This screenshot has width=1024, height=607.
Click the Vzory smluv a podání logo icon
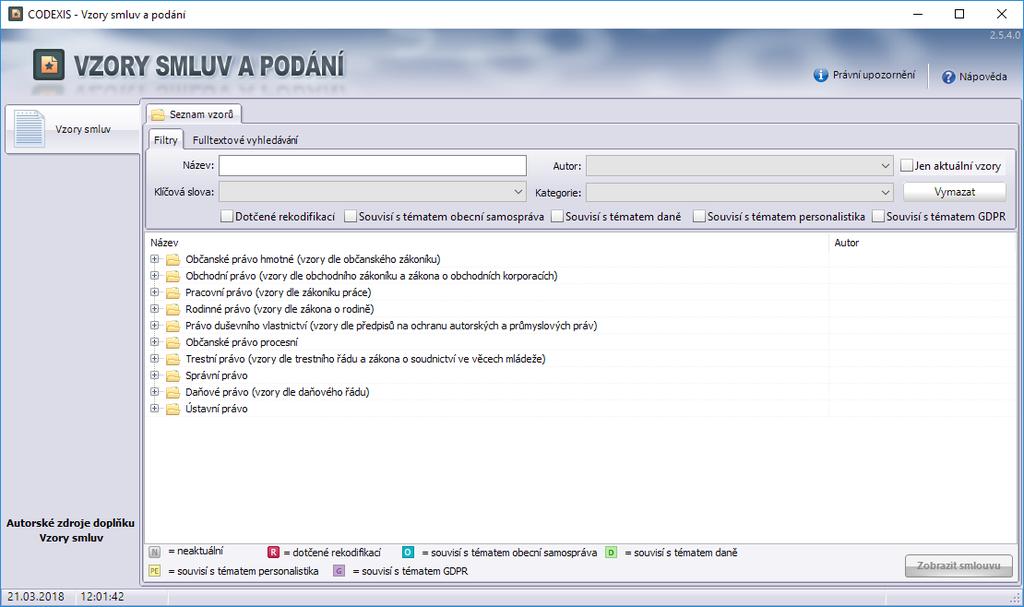49,65
